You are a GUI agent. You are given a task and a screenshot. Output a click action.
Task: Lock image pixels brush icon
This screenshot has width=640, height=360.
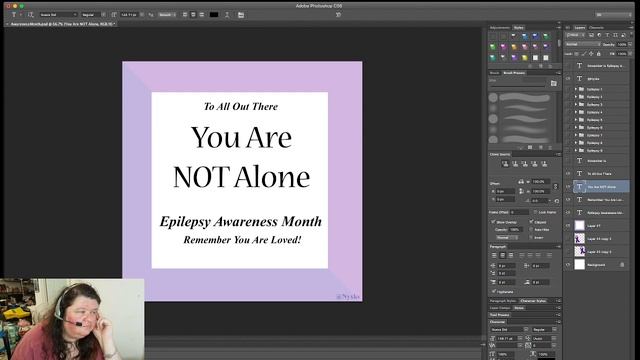584,53
